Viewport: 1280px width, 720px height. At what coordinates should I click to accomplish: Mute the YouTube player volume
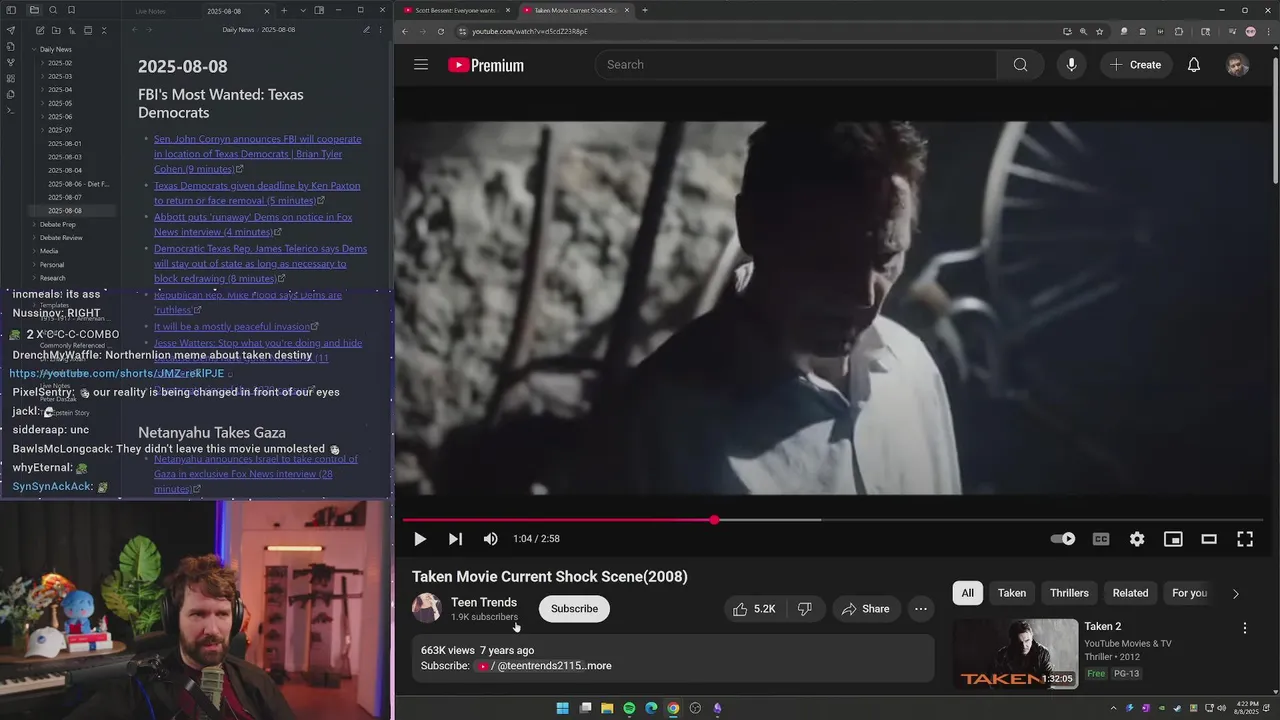pyautogui.click(x=490, y=539)
